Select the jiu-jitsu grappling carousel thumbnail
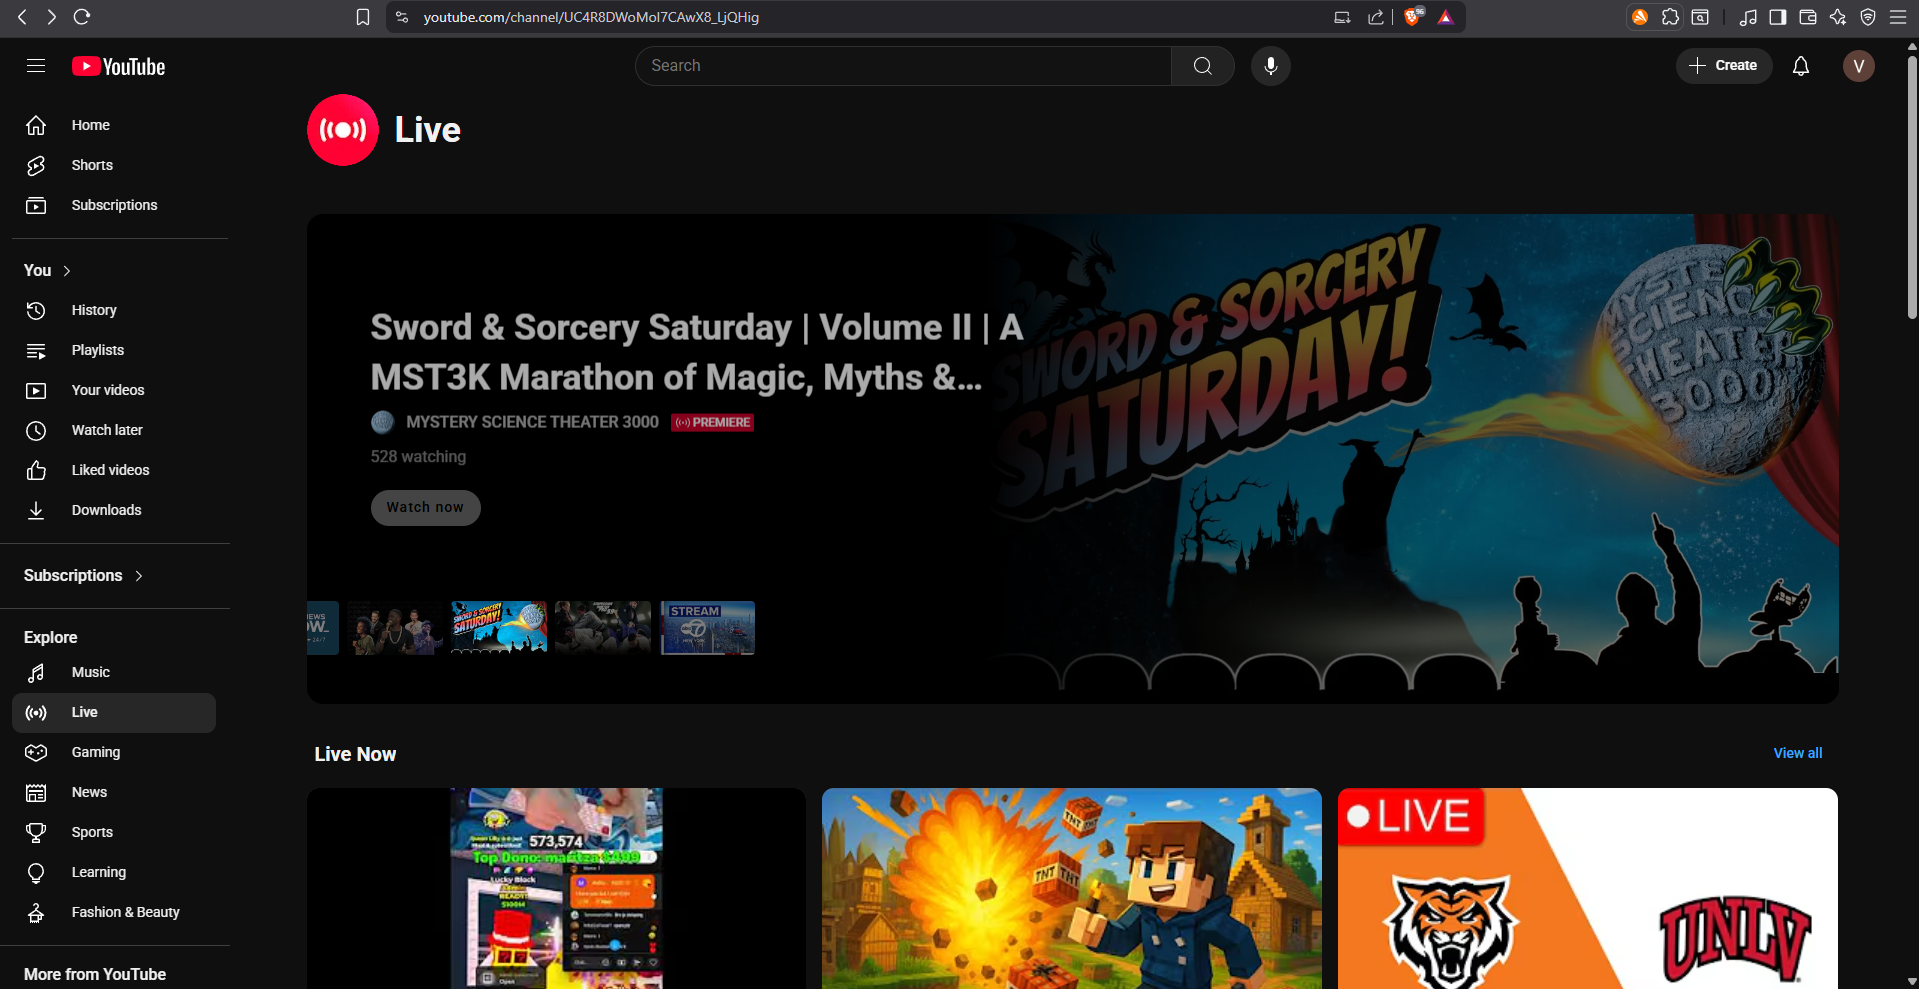Screen dimensions: 1919x989 point(603,628)
